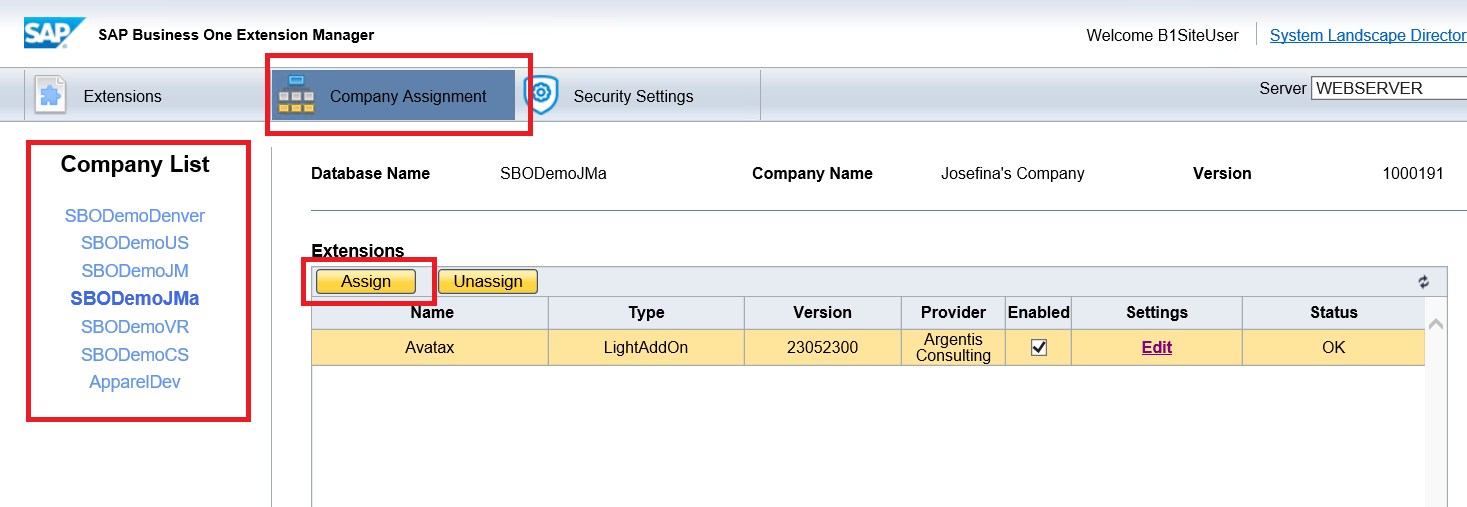Select SBODemoJMa company
Screen dimensions: 1467x507
coord(135,298)
